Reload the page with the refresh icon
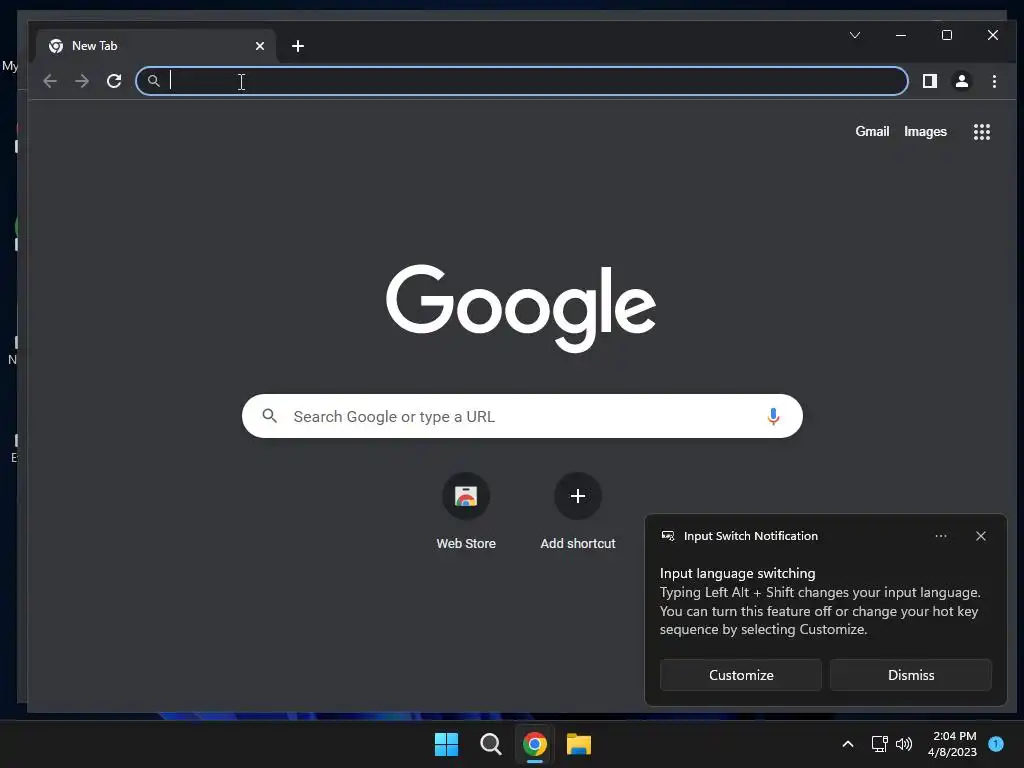 point(114,81)
